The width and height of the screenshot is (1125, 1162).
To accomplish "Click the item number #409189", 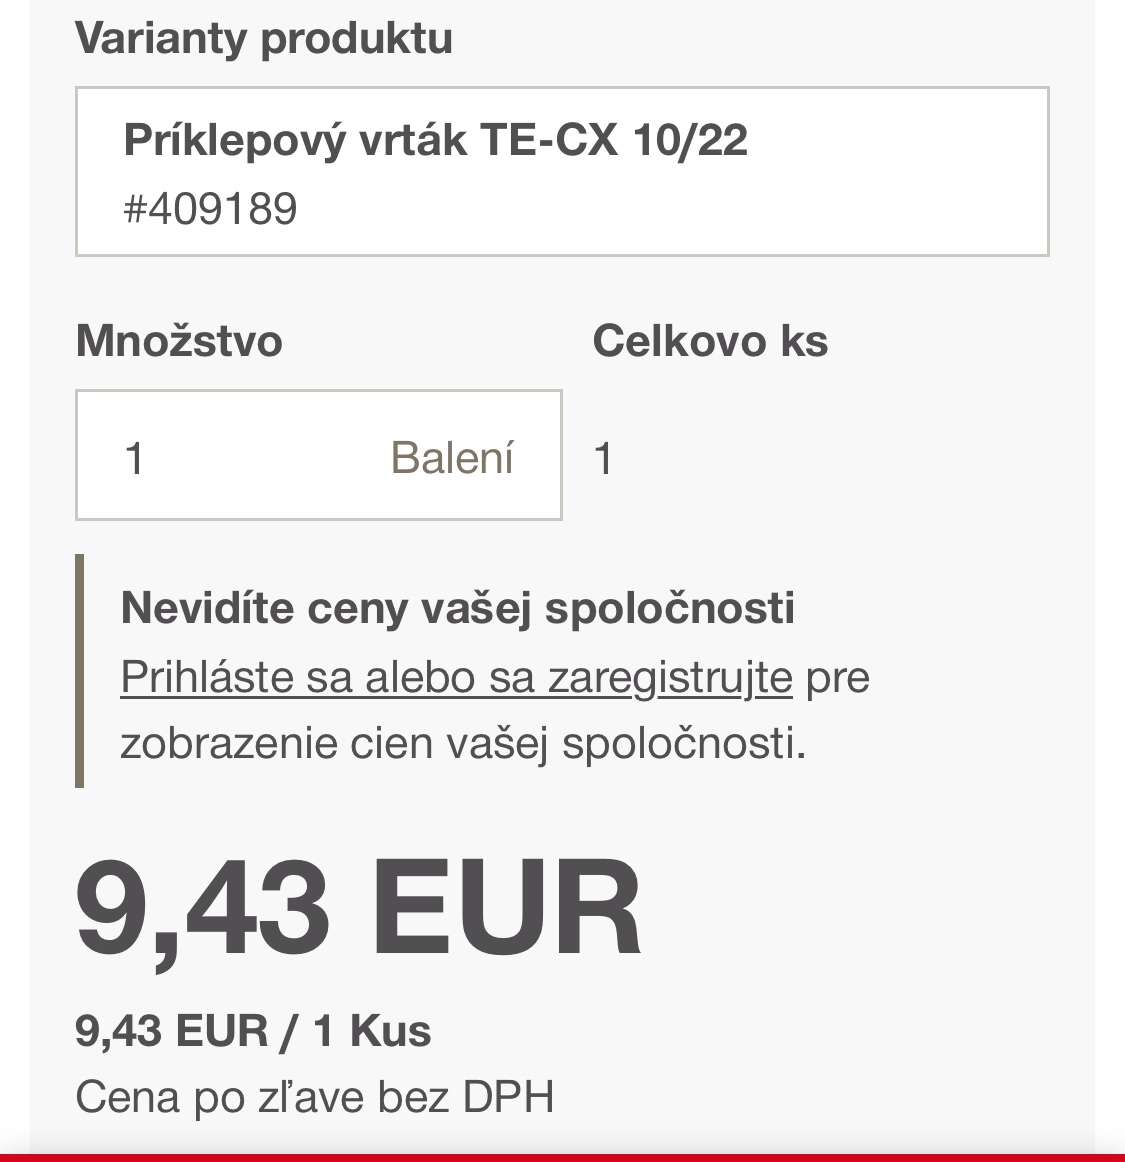I will click(x=210, y=209).
